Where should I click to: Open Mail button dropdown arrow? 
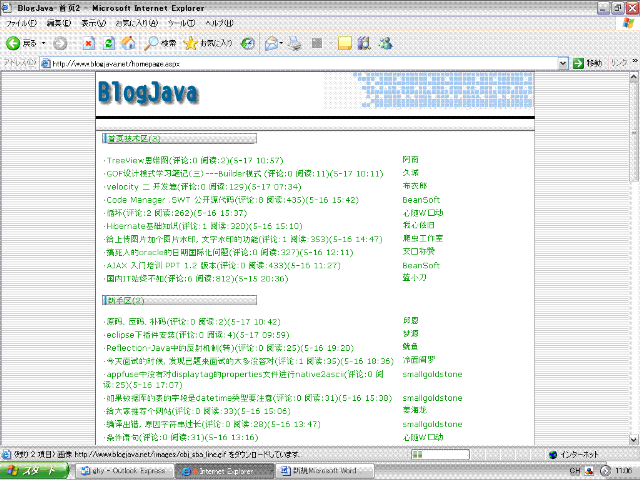coord(281,43)
